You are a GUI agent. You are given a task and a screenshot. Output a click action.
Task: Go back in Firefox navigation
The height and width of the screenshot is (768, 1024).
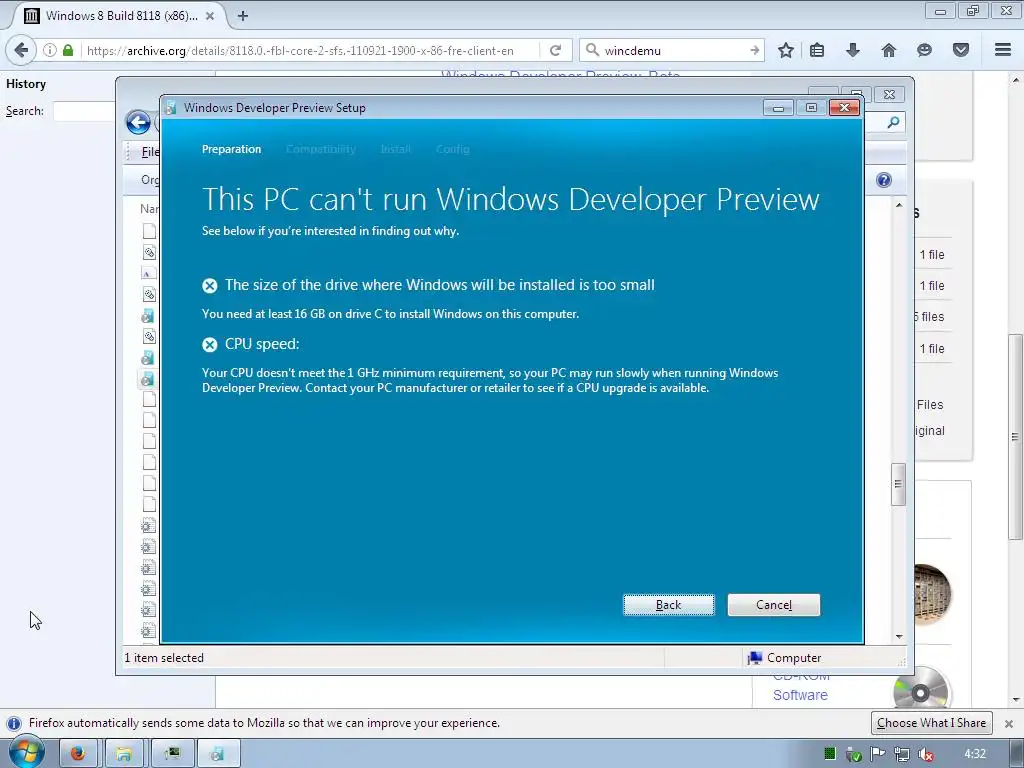(x=20, y=50)
